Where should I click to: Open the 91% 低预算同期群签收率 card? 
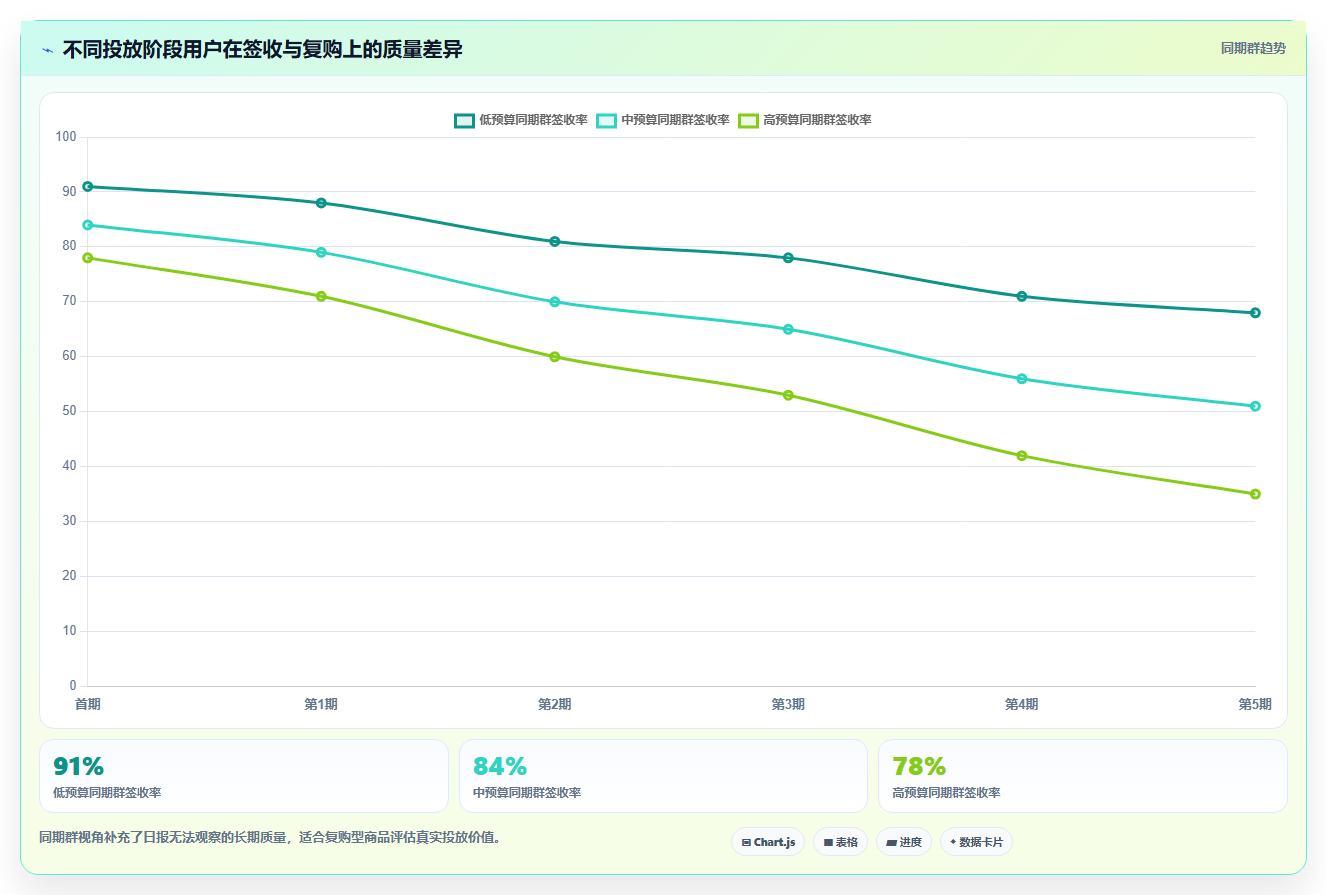(x=244, y=776)
